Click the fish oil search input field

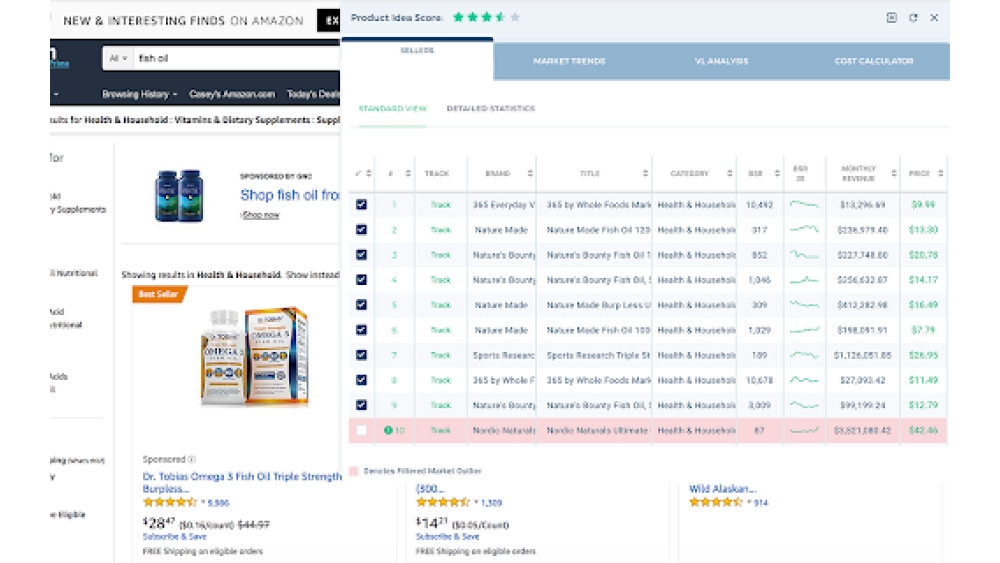[236, 58]
